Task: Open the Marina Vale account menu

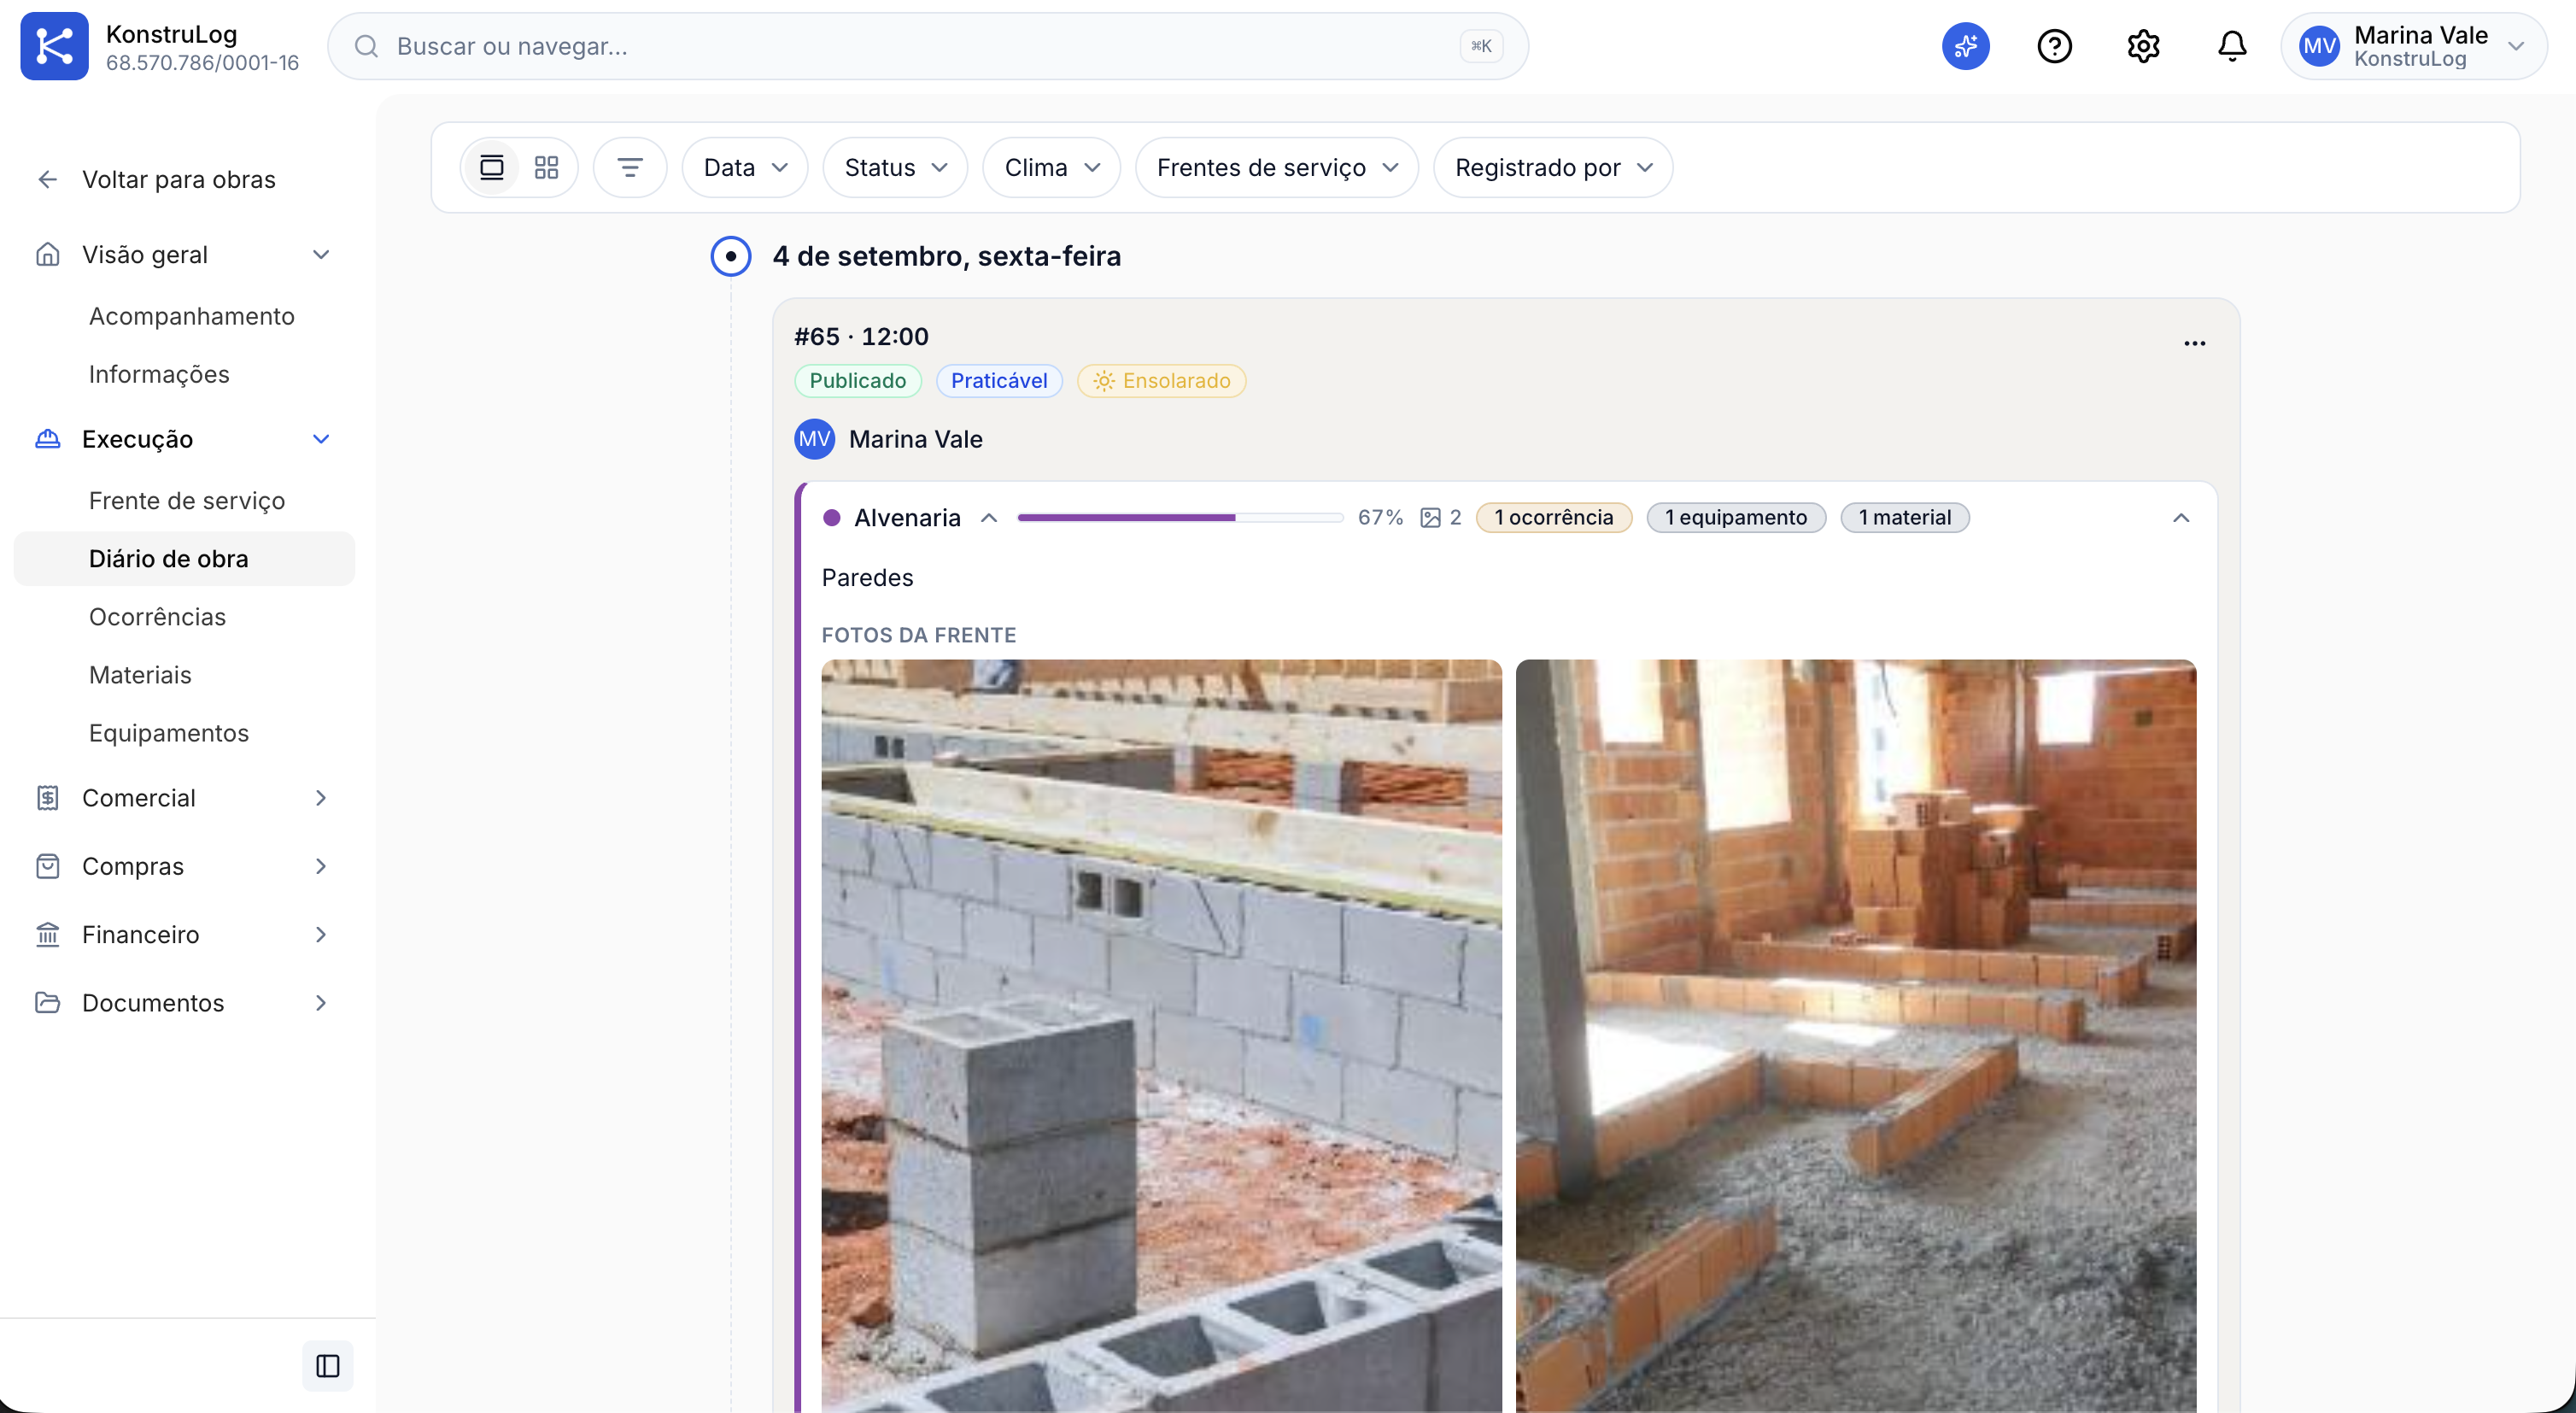Action: click(2412, 46)
